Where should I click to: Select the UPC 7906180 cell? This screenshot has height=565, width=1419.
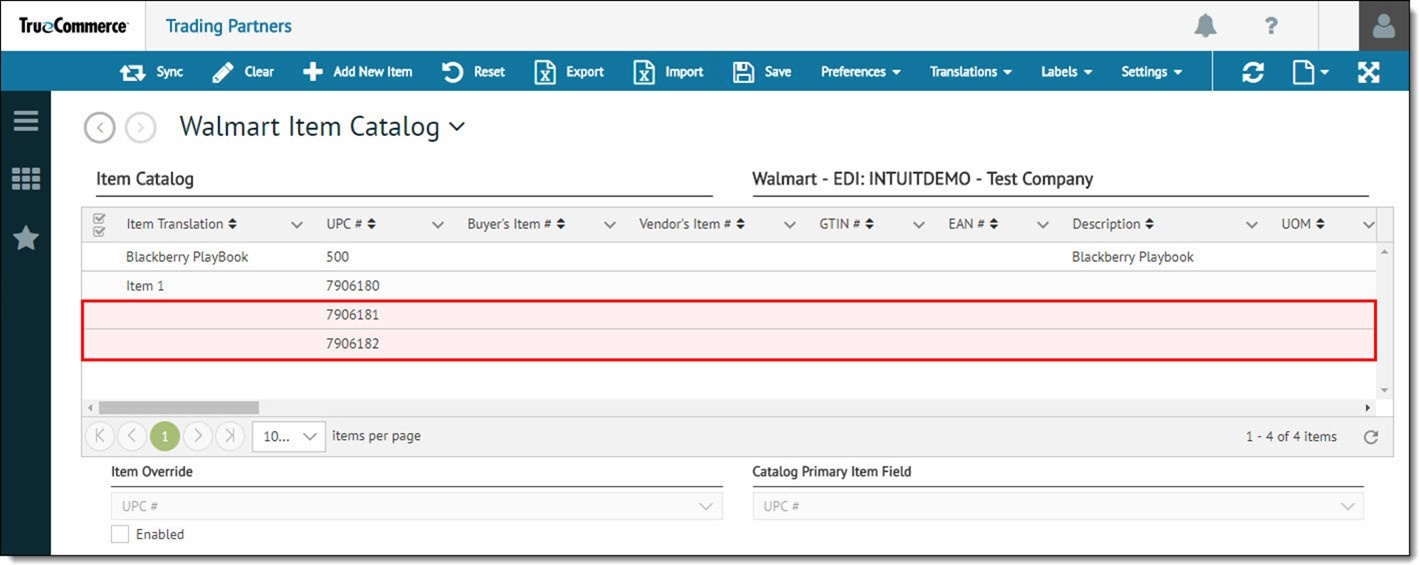(x=353, y=286)
